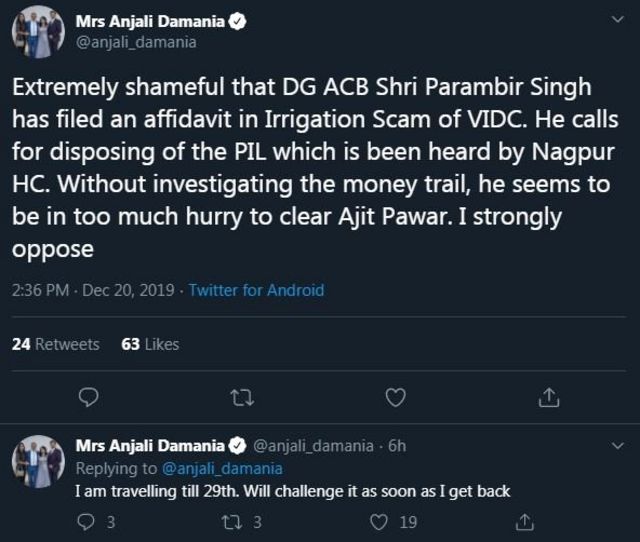Like the main tweet by Anjali Damania
Viewport: 640px width, 542px height.
tap(395, 398)
